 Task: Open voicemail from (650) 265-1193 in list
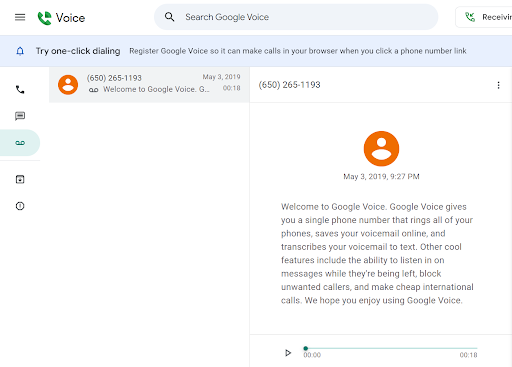[149, 85]
